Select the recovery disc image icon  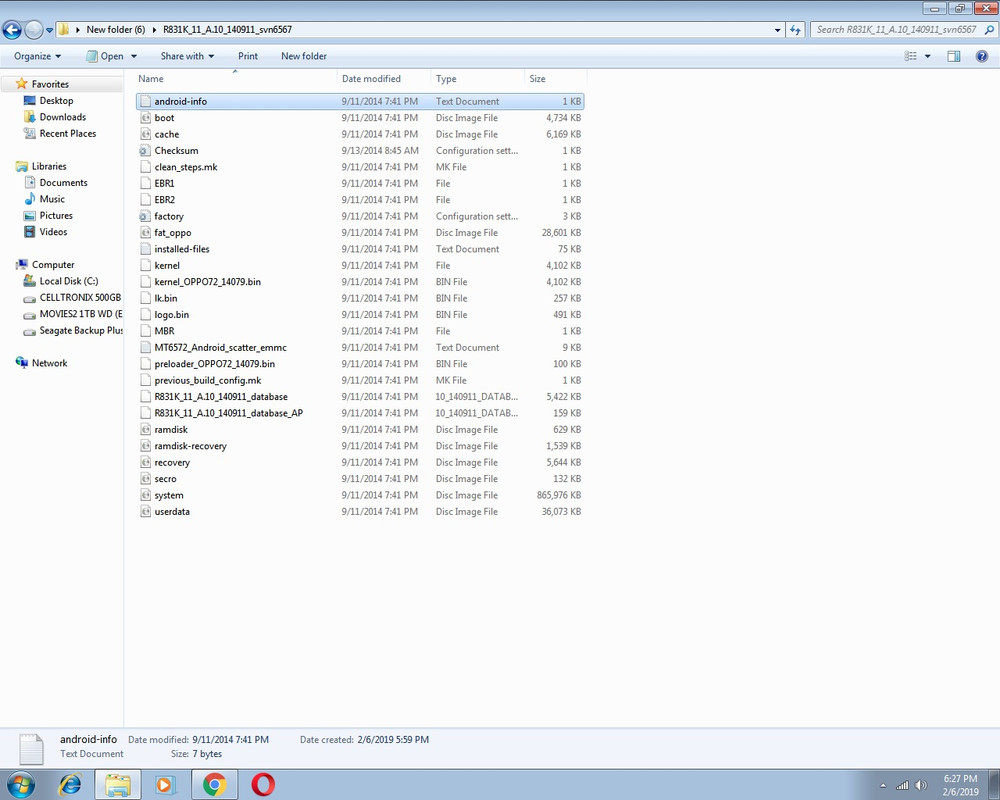tap(145, 463)
